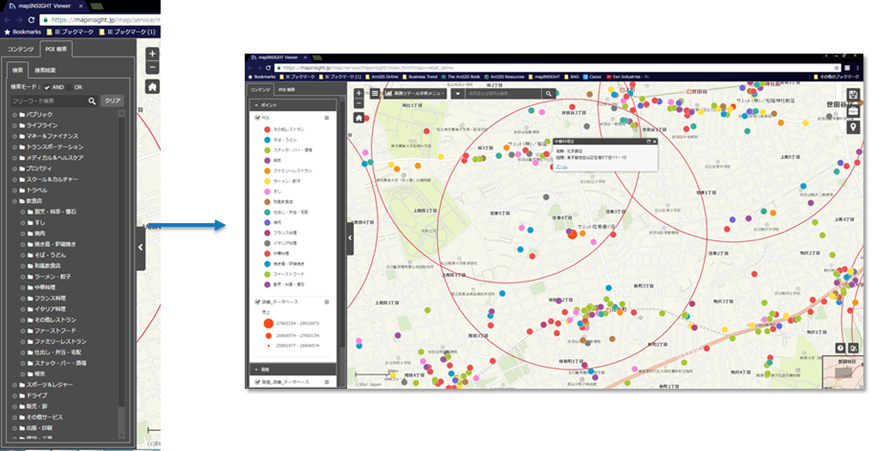Open the layer list icon beside zoom controls

(374, 94)
